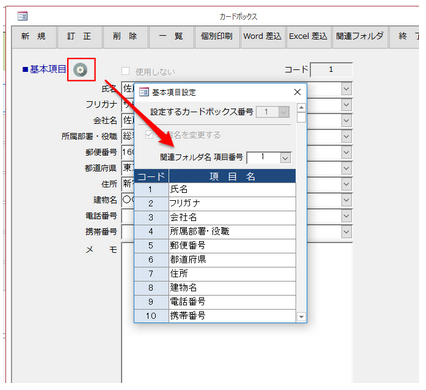Open the 設定するカードボックス番号 dropdown
The image size is (426, 390).
[x=284, y=112]
